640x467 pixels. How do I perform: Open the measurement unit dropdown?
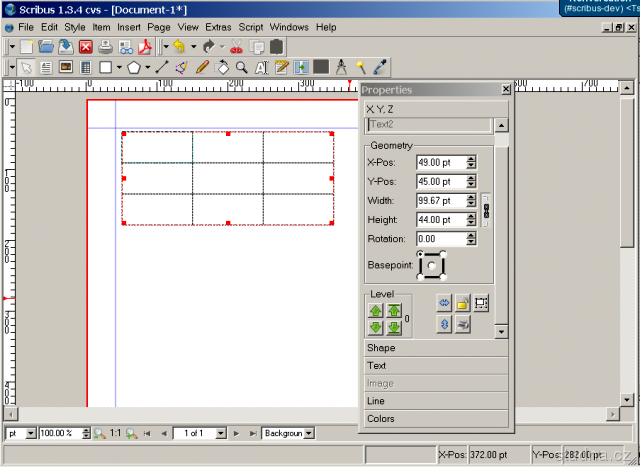(30, 433)
